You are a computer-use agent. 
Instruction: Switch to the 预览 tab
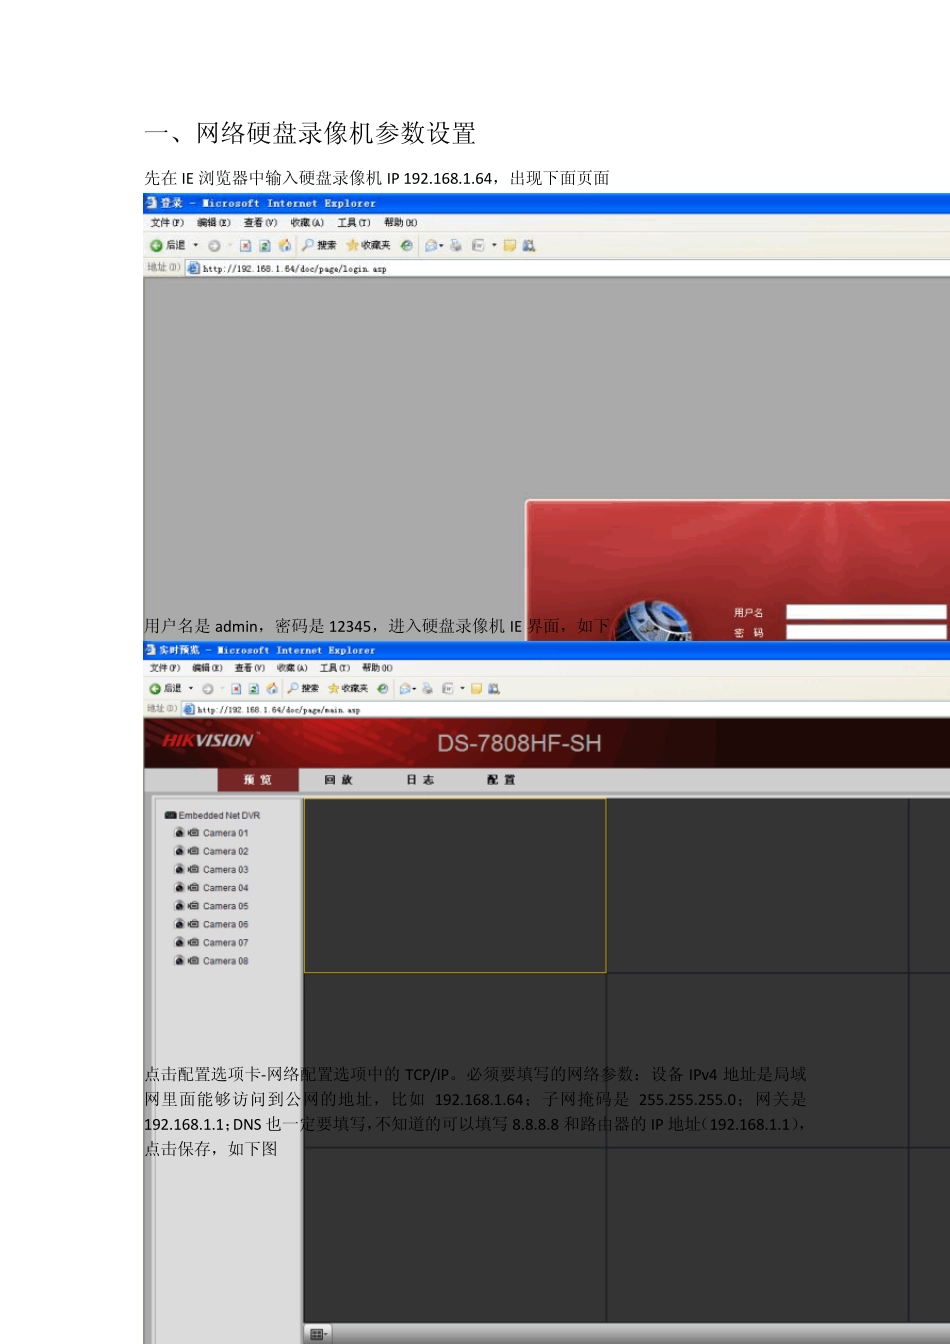coord(258,780)
